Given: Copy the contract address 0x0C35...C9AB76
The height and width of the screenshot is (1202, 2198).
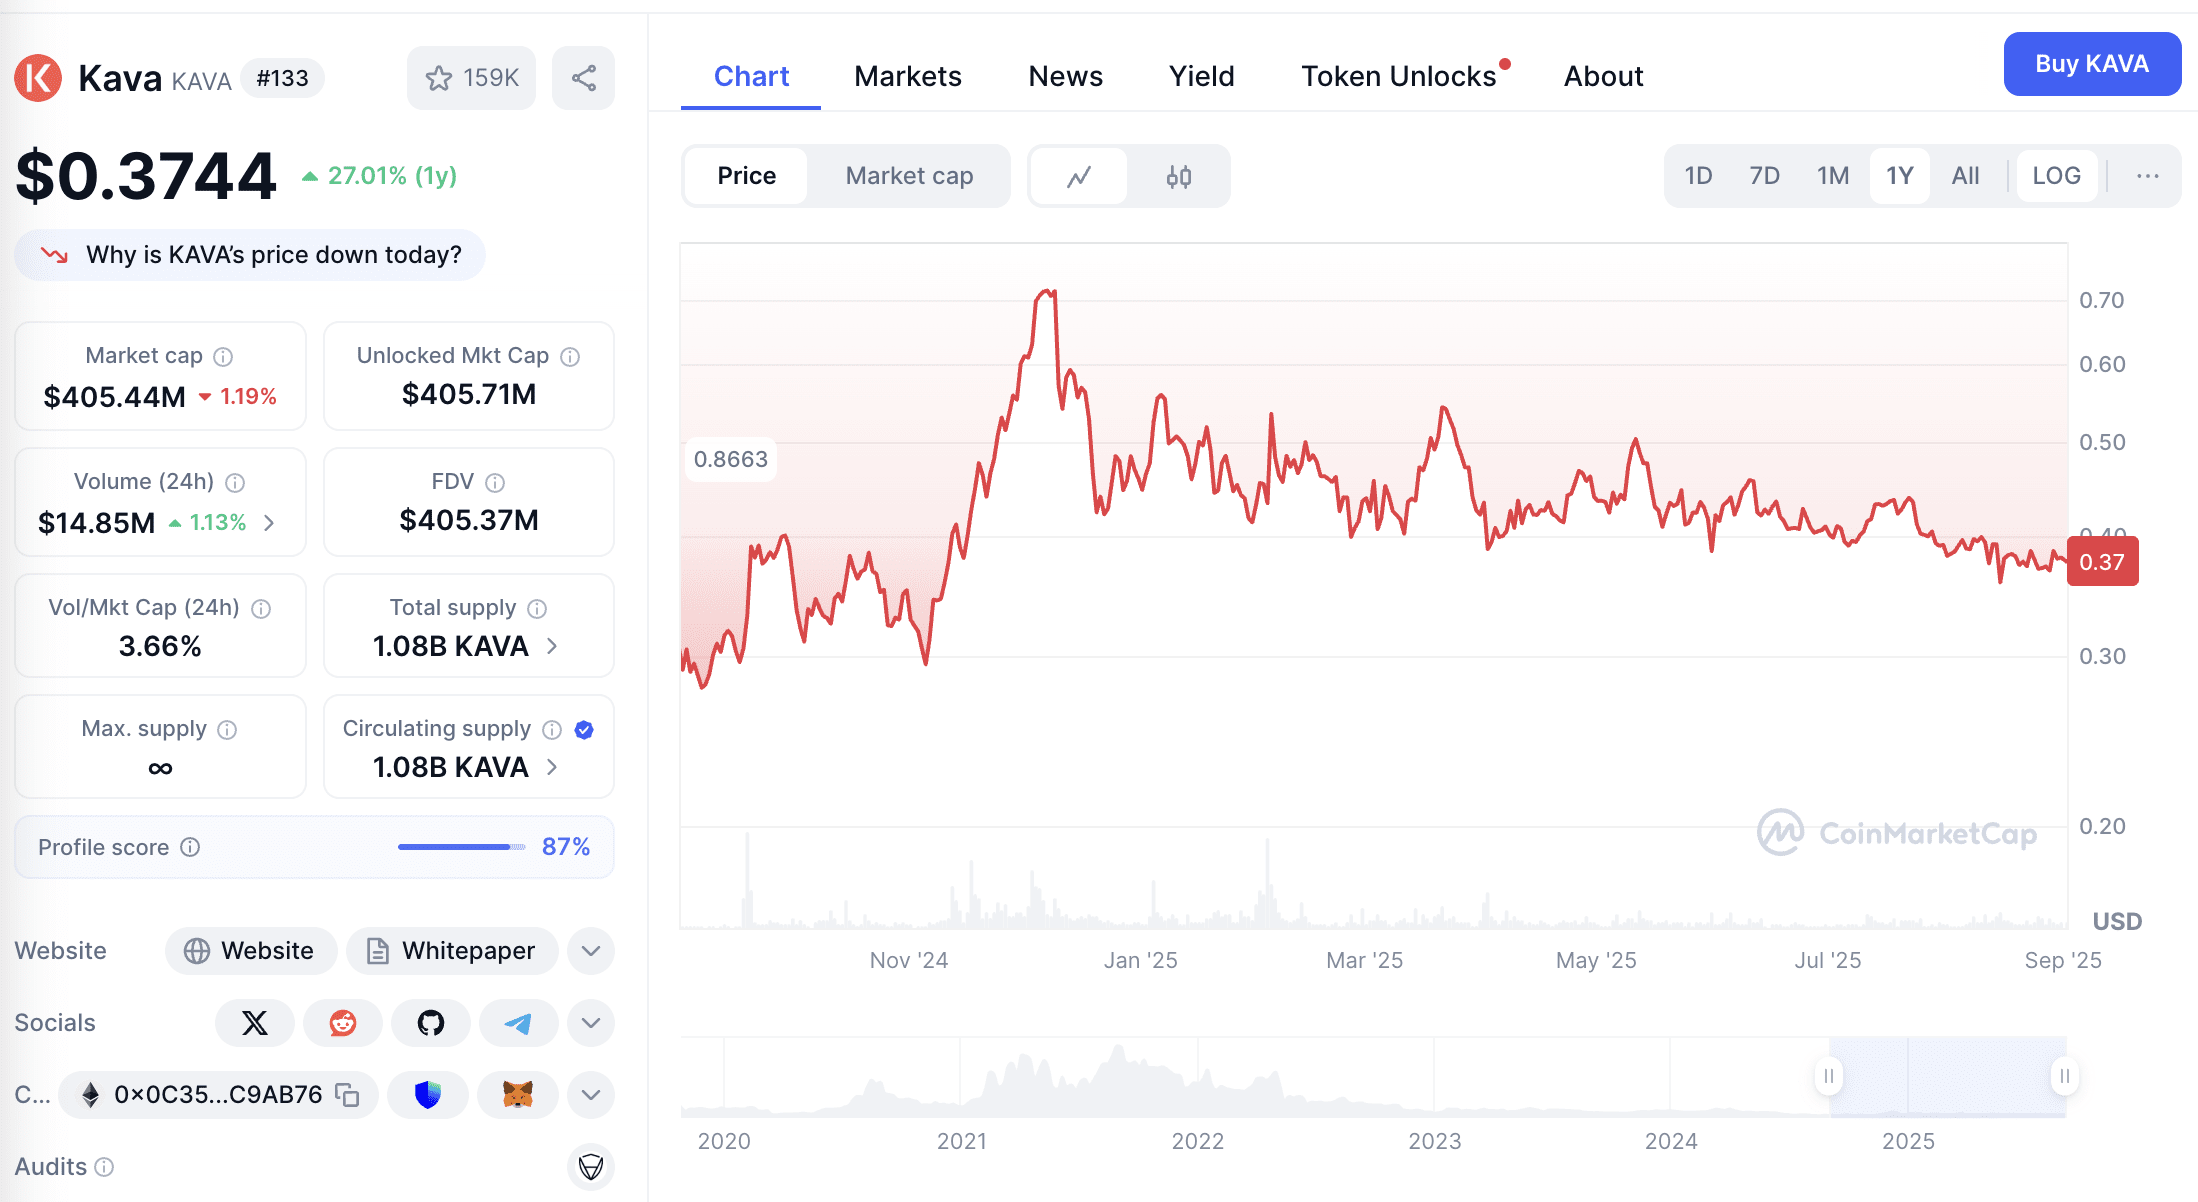Looking at the screenshot, I should tap(347, 1095).
